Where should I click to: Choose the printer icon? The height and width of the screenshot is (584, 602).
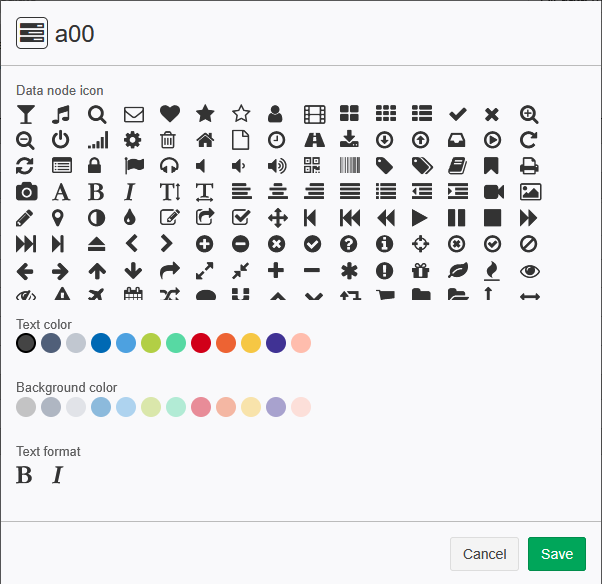click(x=529, y=166)
